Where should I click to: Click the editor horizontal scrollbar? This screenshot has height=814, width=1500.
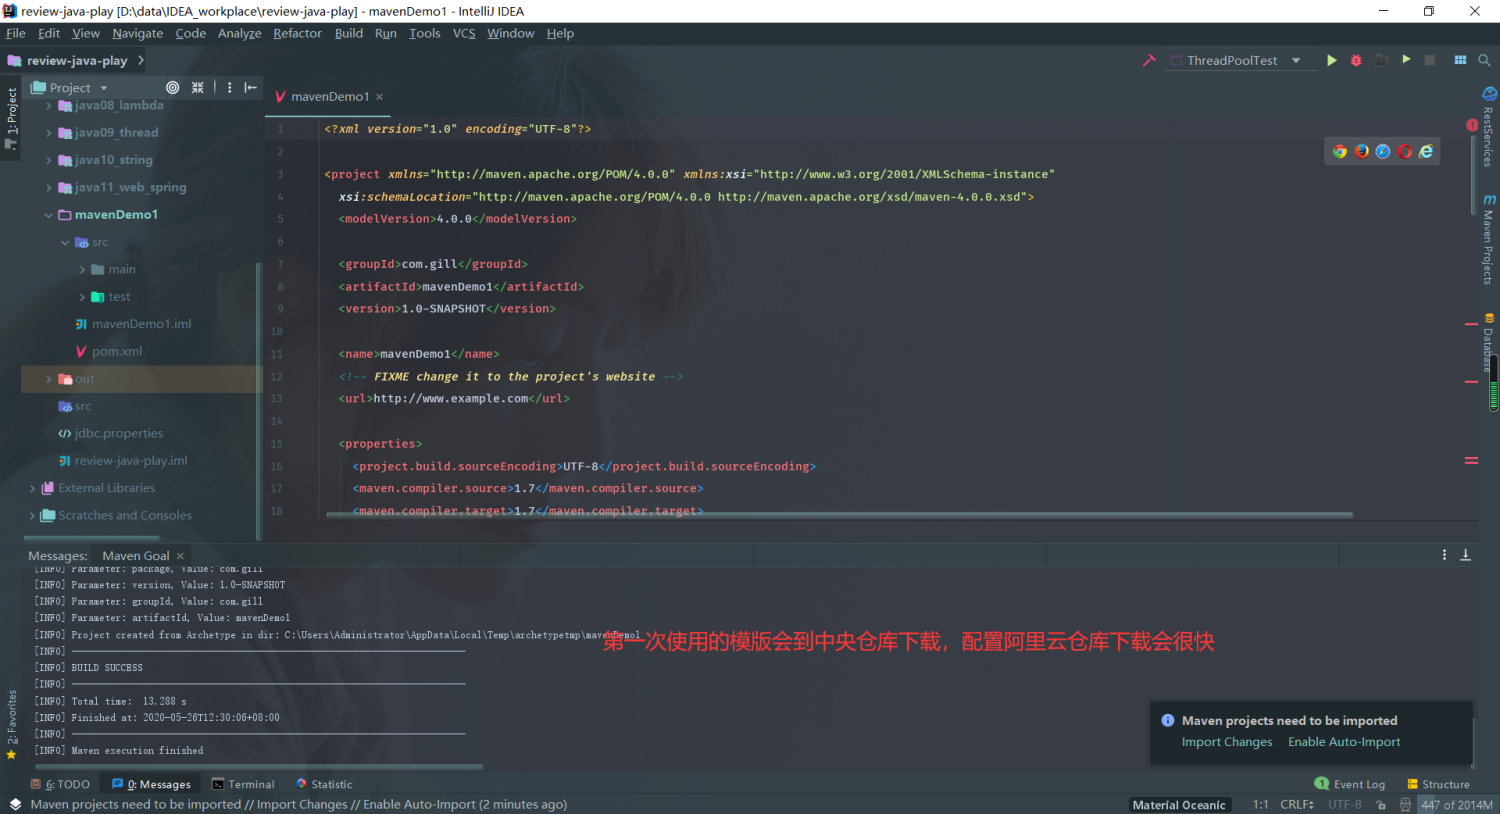(840, 515)
